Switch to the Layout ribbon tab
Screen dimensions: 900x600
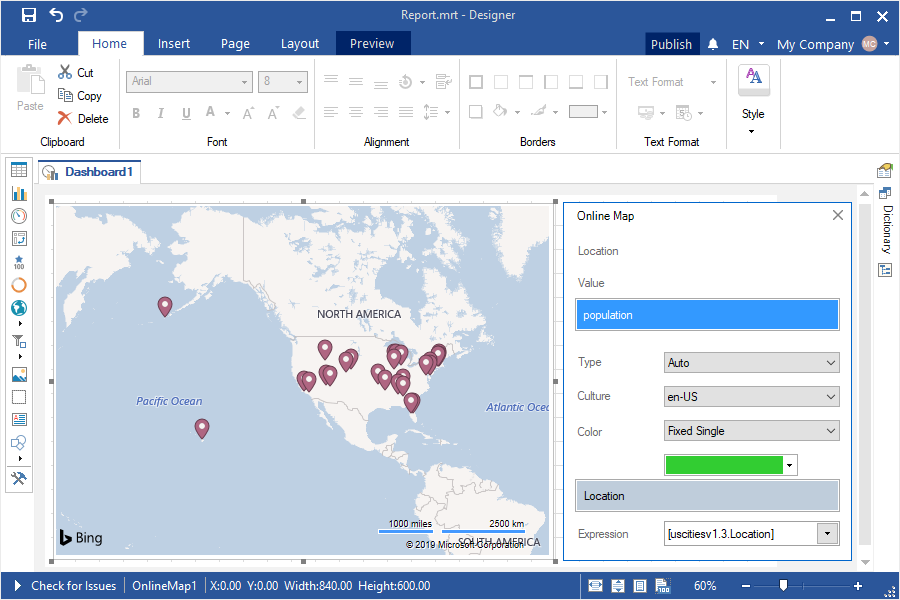coord(300,44)
